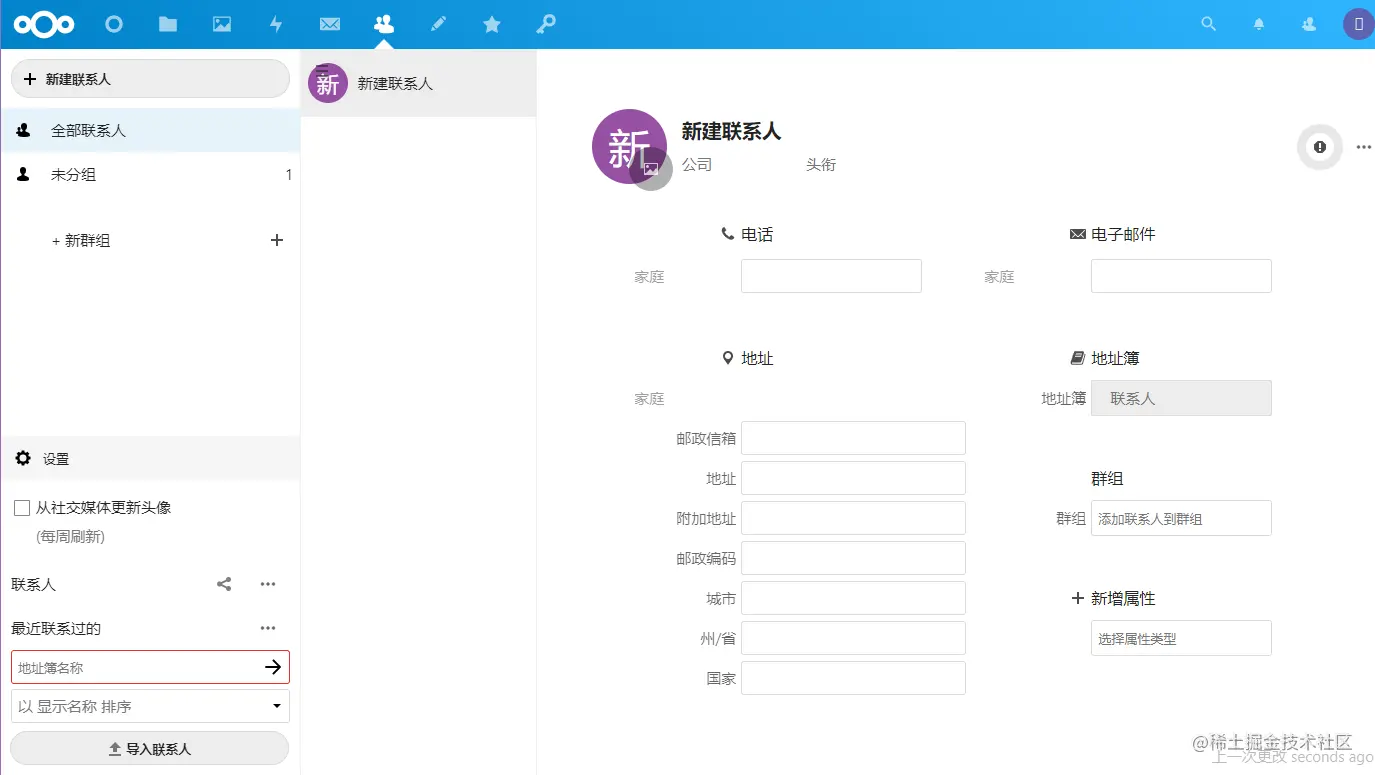Open the 选择属性类型 property type dropdown
The width and height of the screenshot is (1375, 775).
(x=1181, y=637)
